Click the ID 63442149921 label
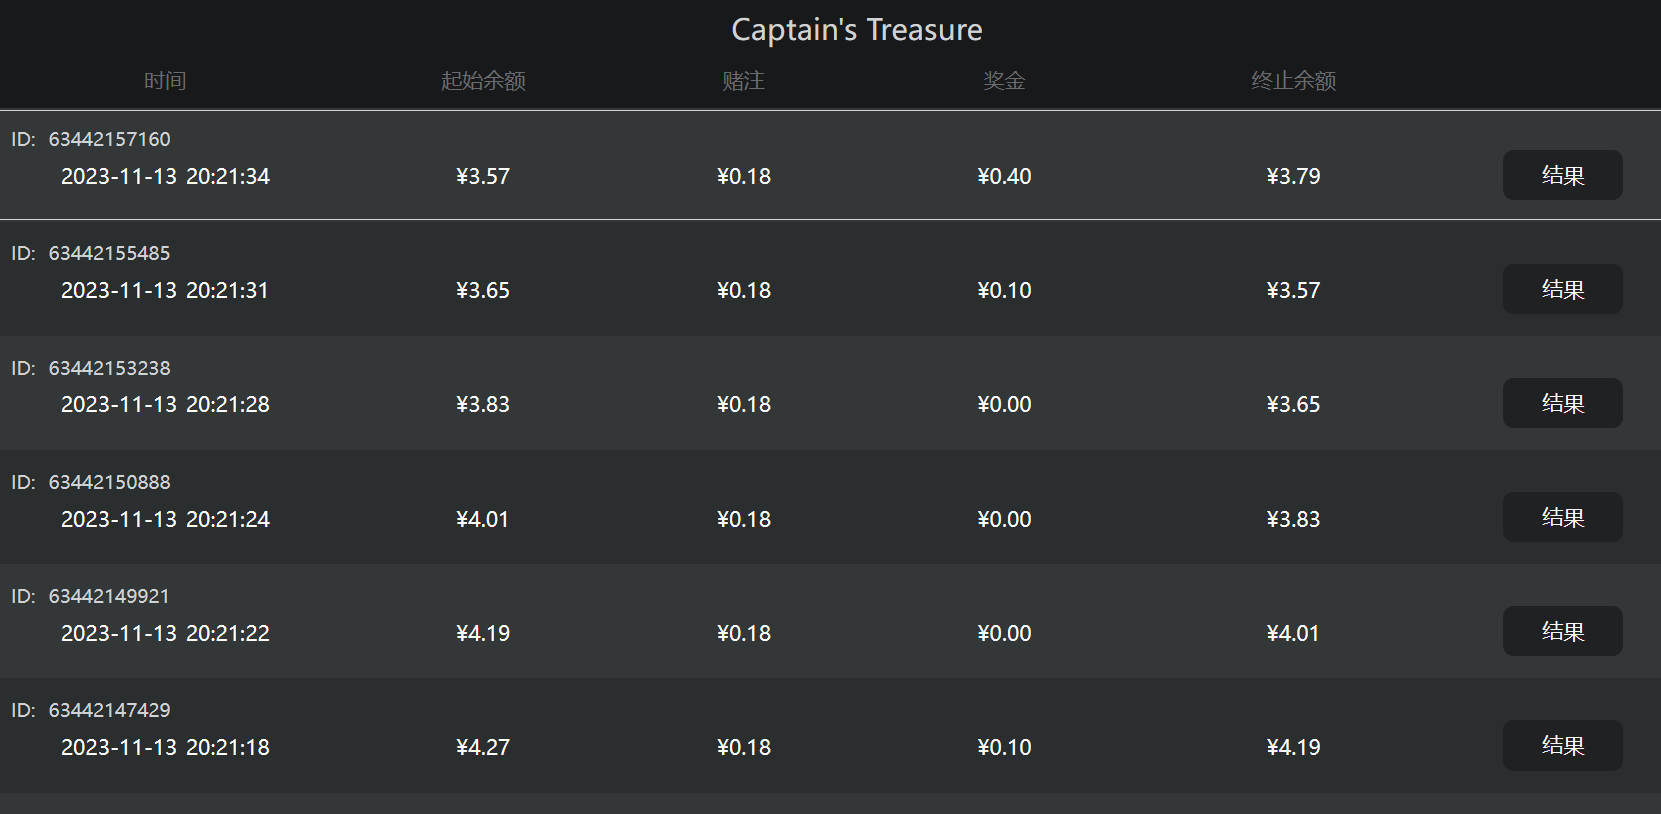Viewport: 1661px width, 814px height. pyautogui.click(x=91, y=596)
